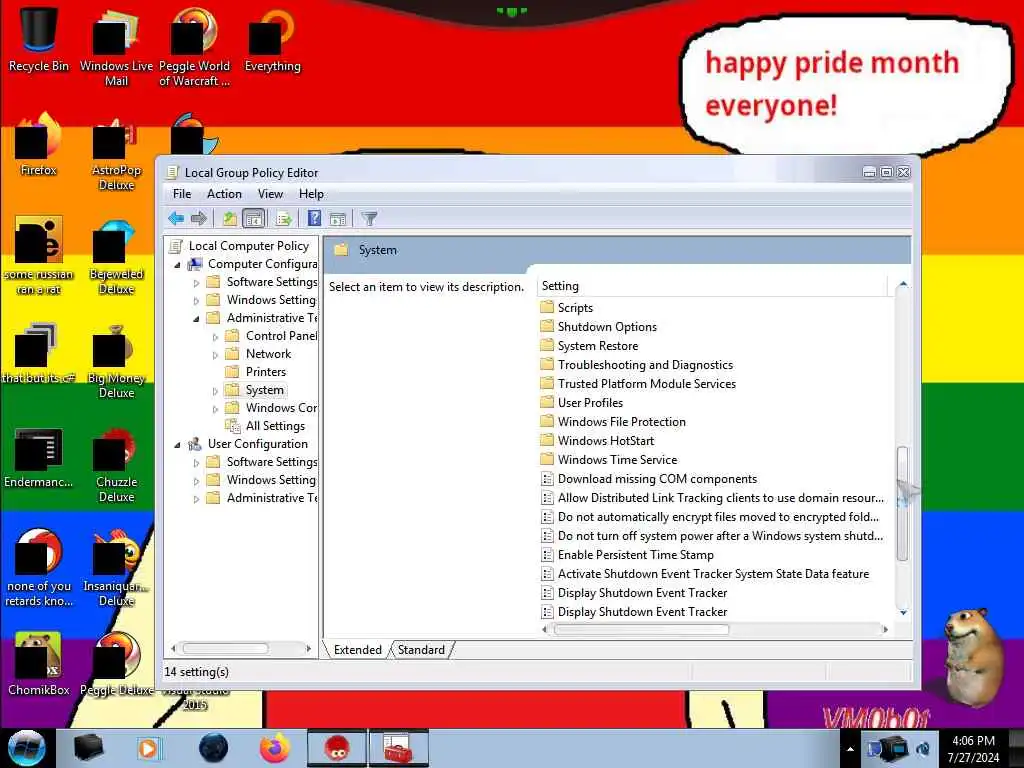Select the Windows HotStart folder

tap(605, 440)
